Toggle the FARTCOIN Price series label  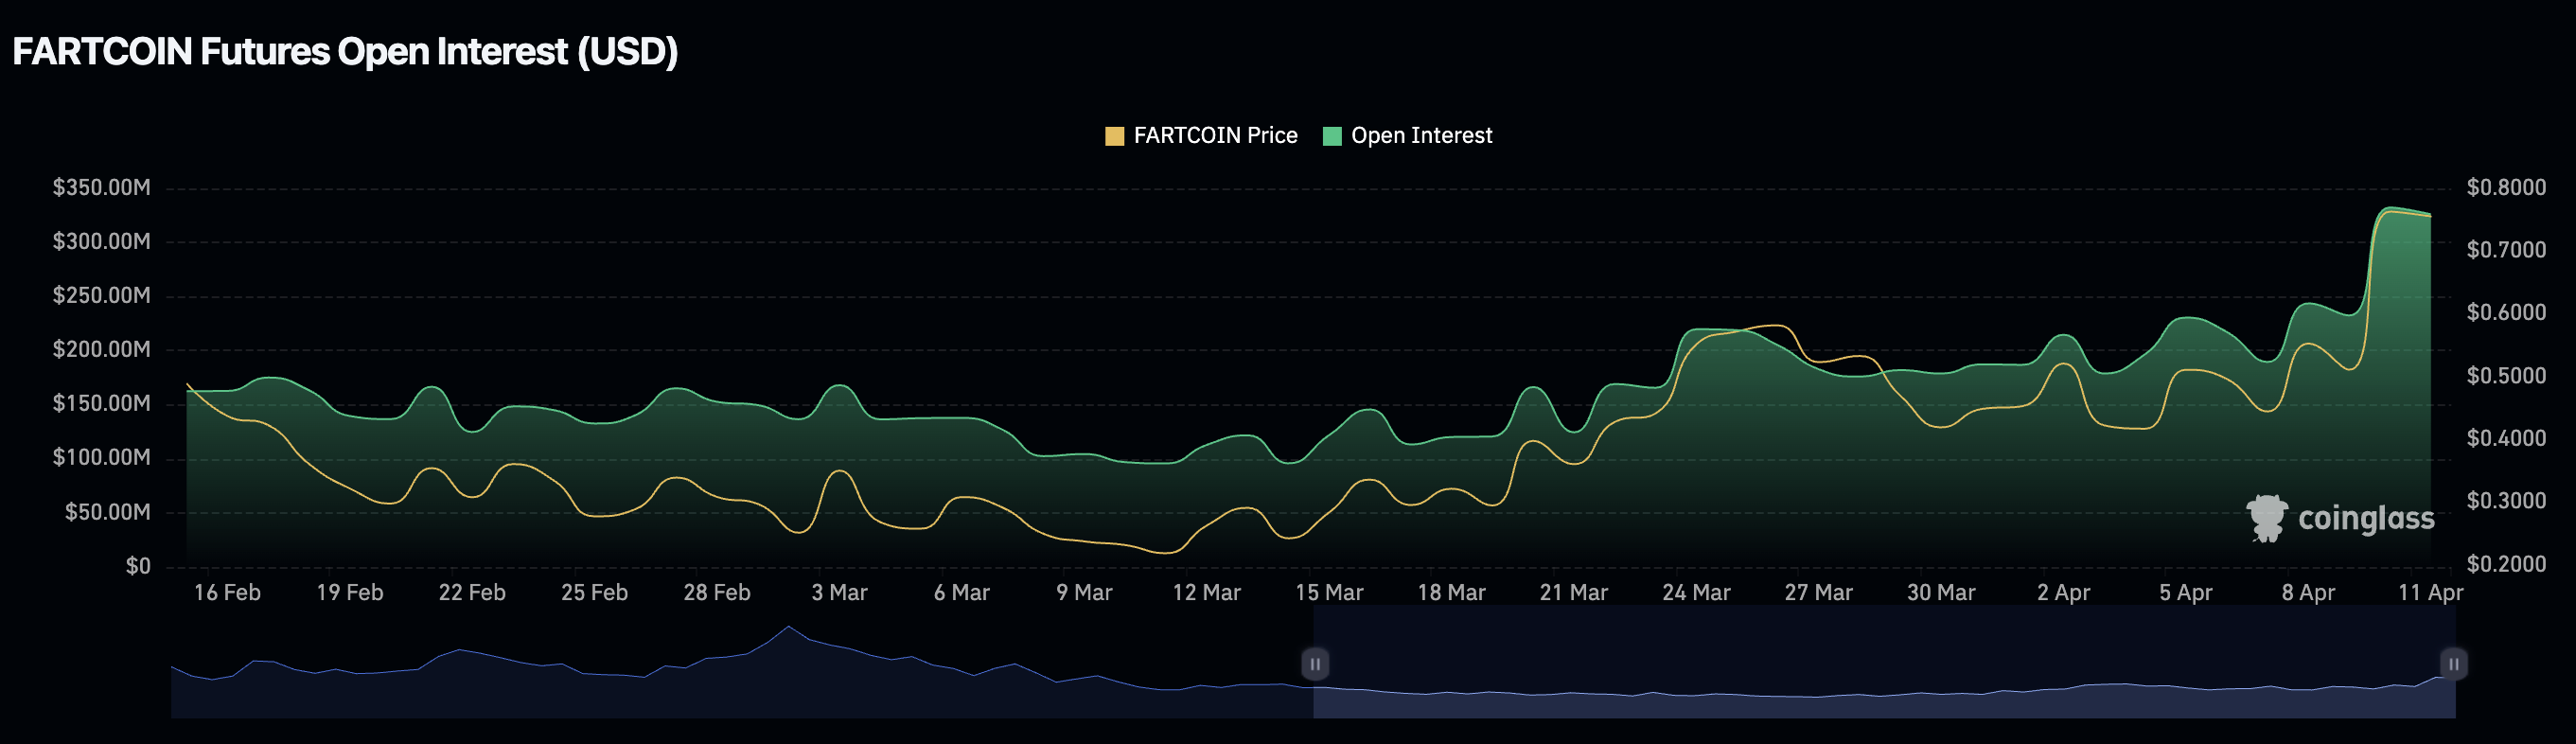click(1215, 136)
